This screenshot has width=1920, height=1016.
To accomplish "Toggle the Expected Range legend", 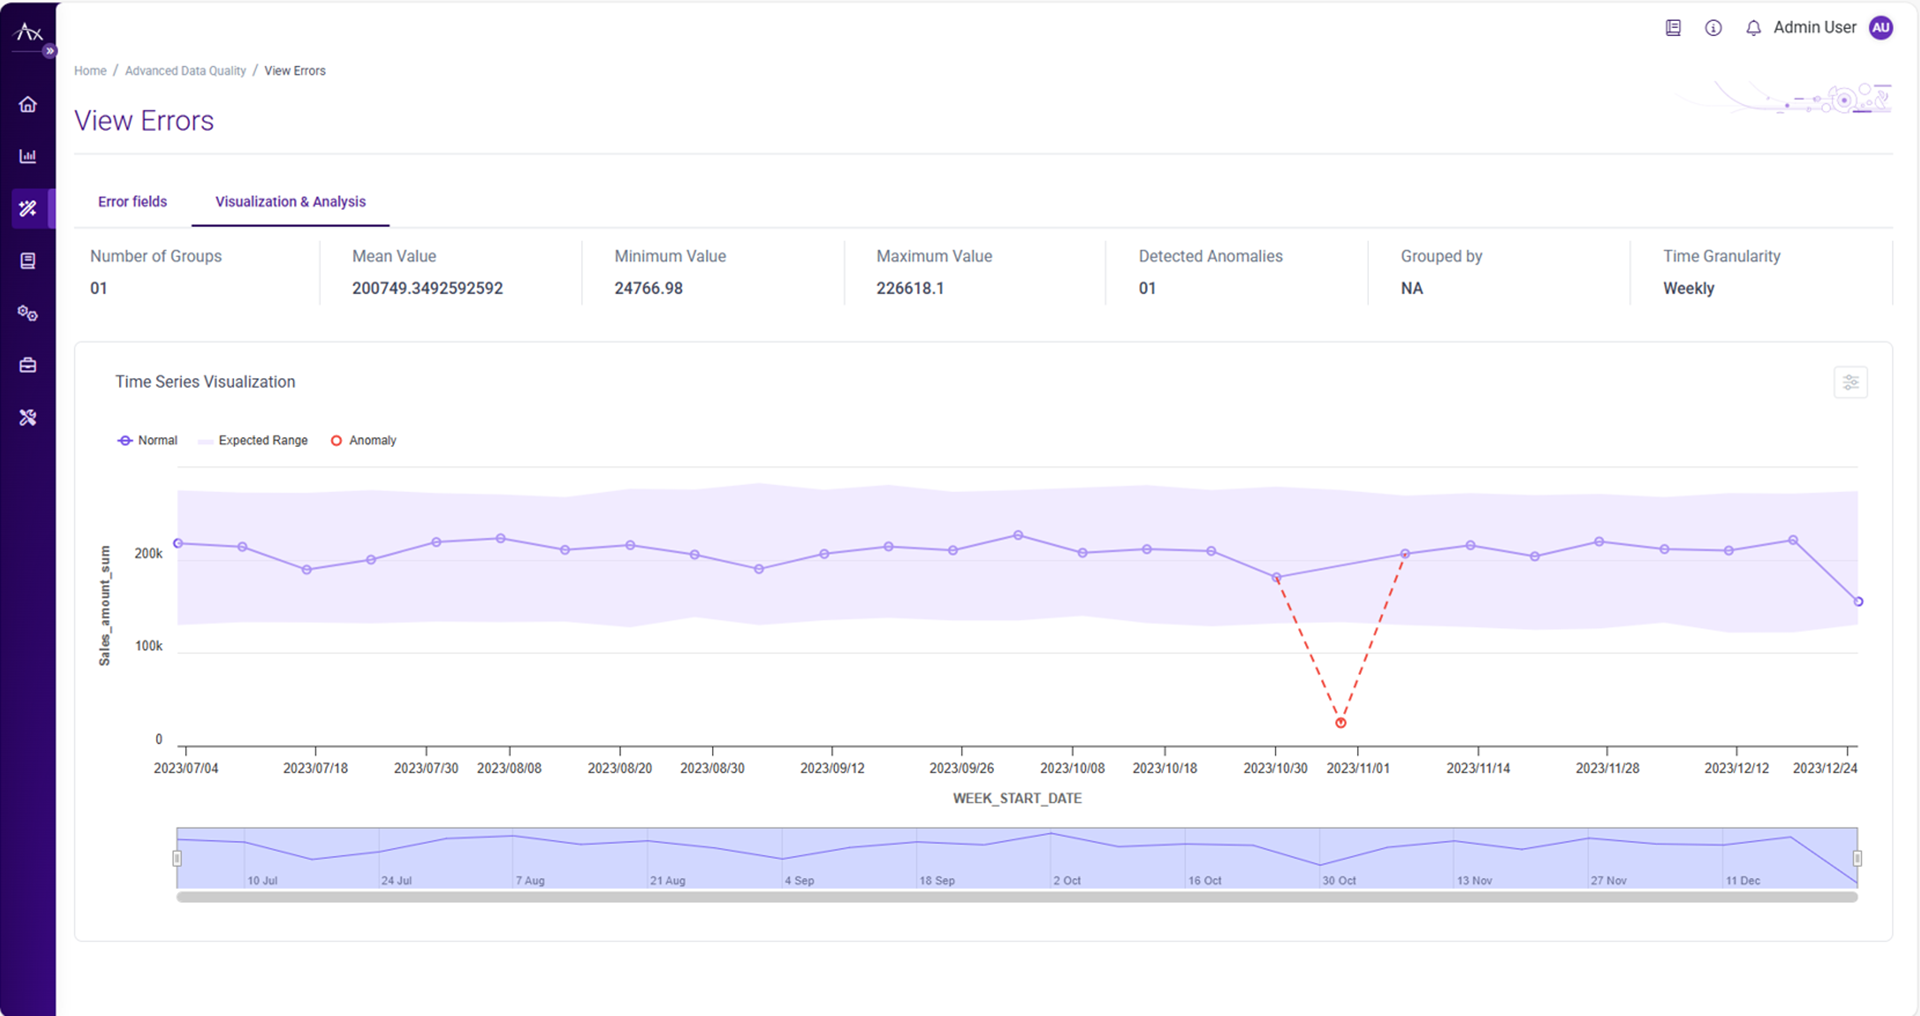I will [253, 440].
